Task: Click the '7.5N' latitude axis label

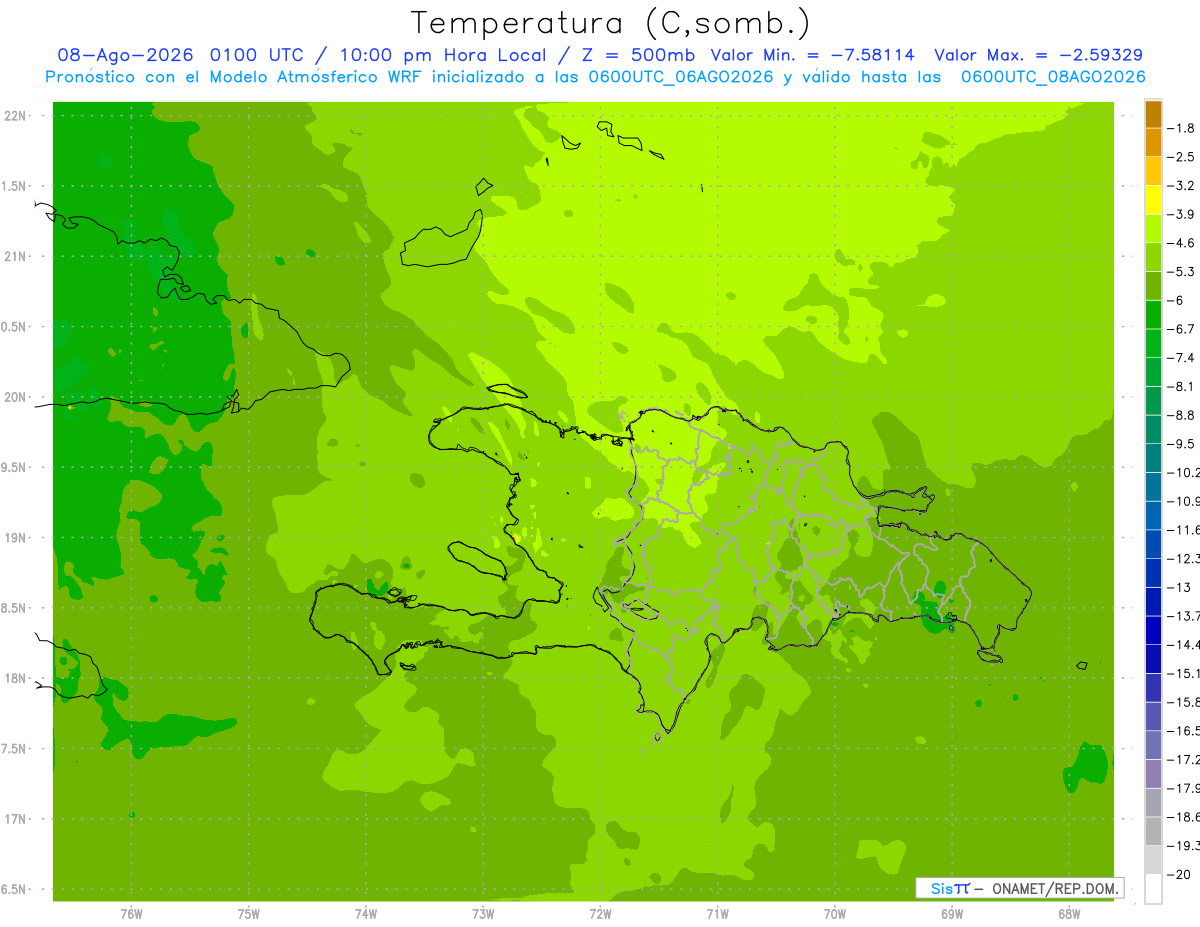Action: [x=15, y=749]
